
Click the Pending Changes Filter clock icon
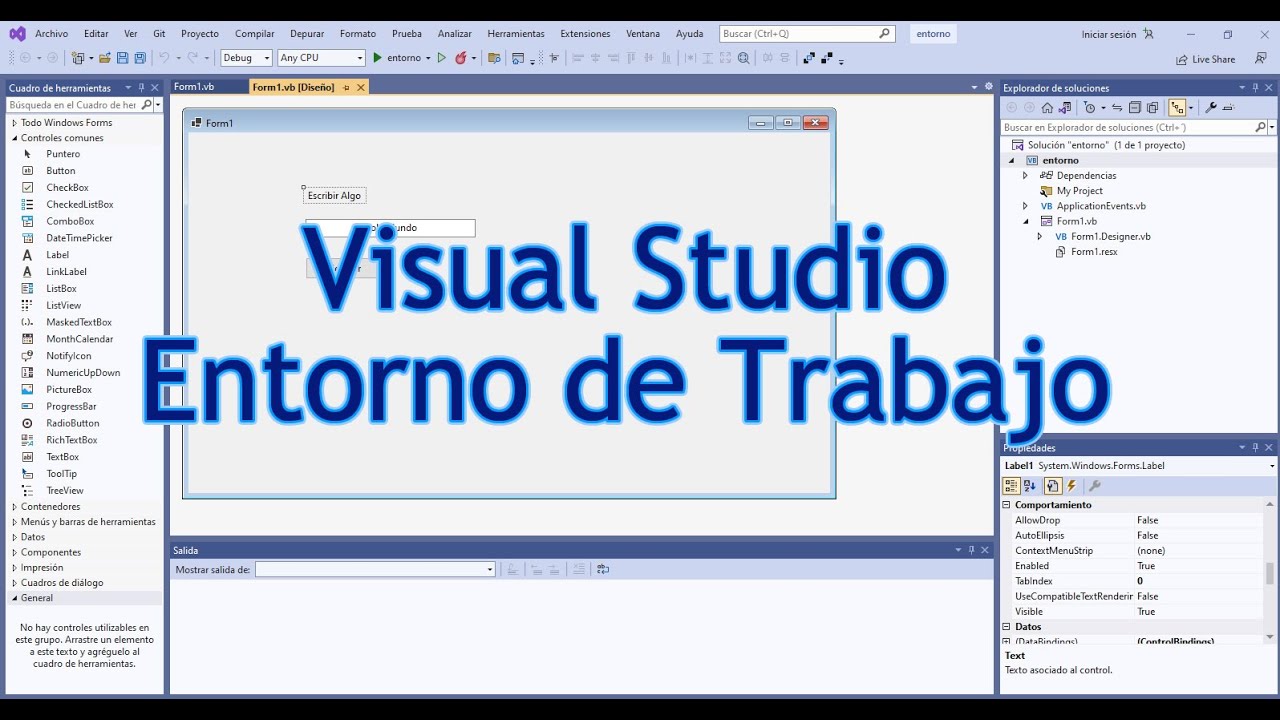click(x=1089, y=108)
